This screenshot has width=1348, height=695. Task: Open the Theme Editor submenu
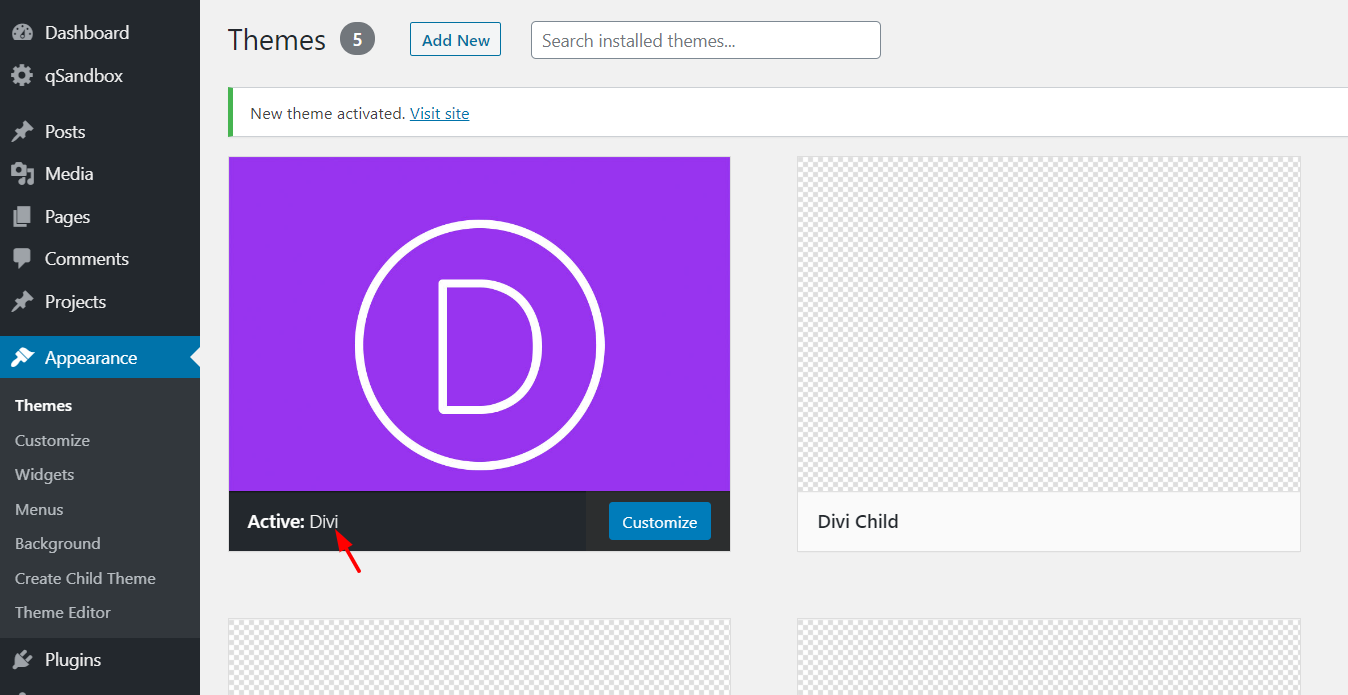(63, 612)
